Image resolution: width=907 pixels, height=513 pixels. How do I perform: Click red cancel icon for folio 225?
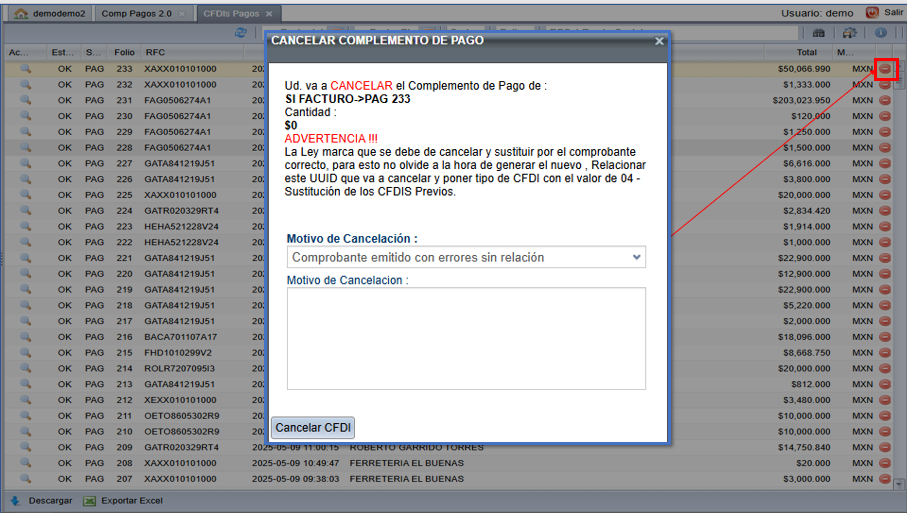click(885, 195)
